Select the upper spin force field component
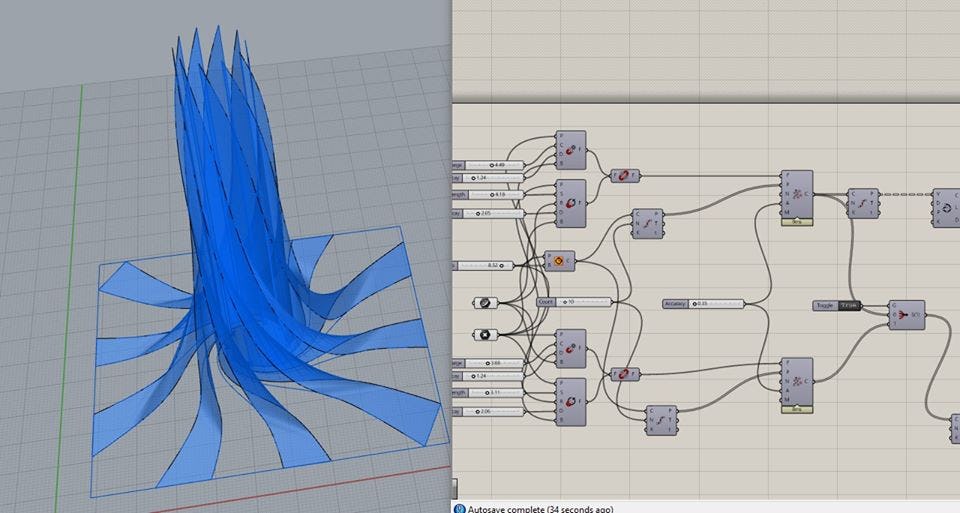The image size is (960, 513). coord(570,202)
